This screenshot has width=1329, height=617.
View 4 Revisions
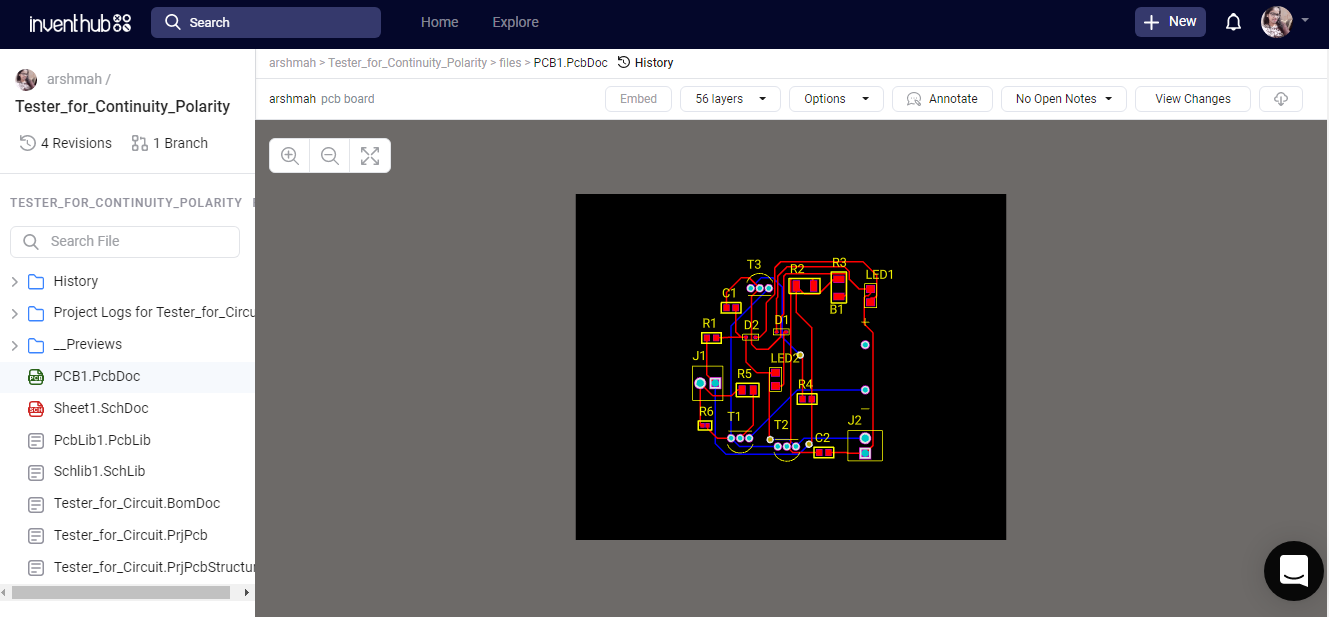coord(66,143)
